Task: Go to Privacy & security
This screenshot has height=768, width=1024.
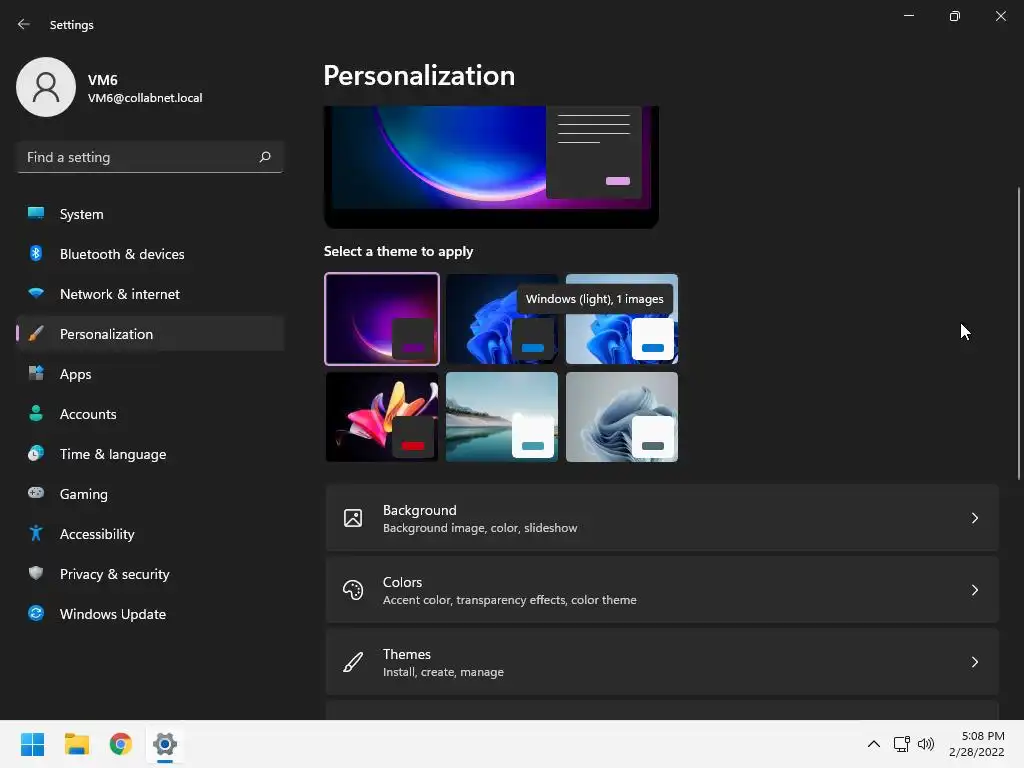Action: click(x=150, y=574)
